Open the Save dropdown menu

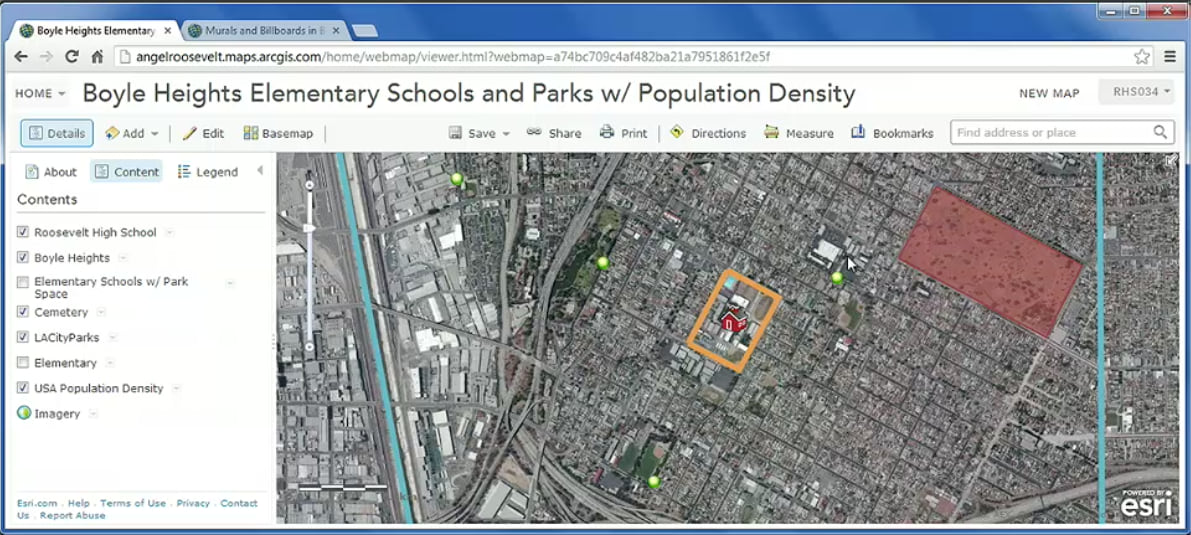tap(479, 133)
